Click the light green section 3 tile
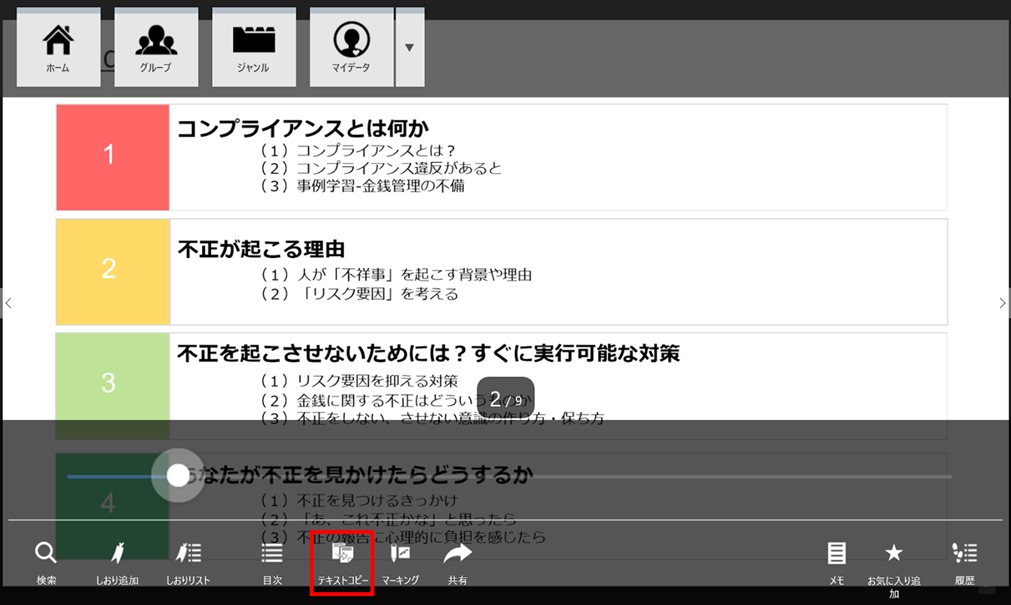Screen dimensions: 1011x605 (113, 386)
